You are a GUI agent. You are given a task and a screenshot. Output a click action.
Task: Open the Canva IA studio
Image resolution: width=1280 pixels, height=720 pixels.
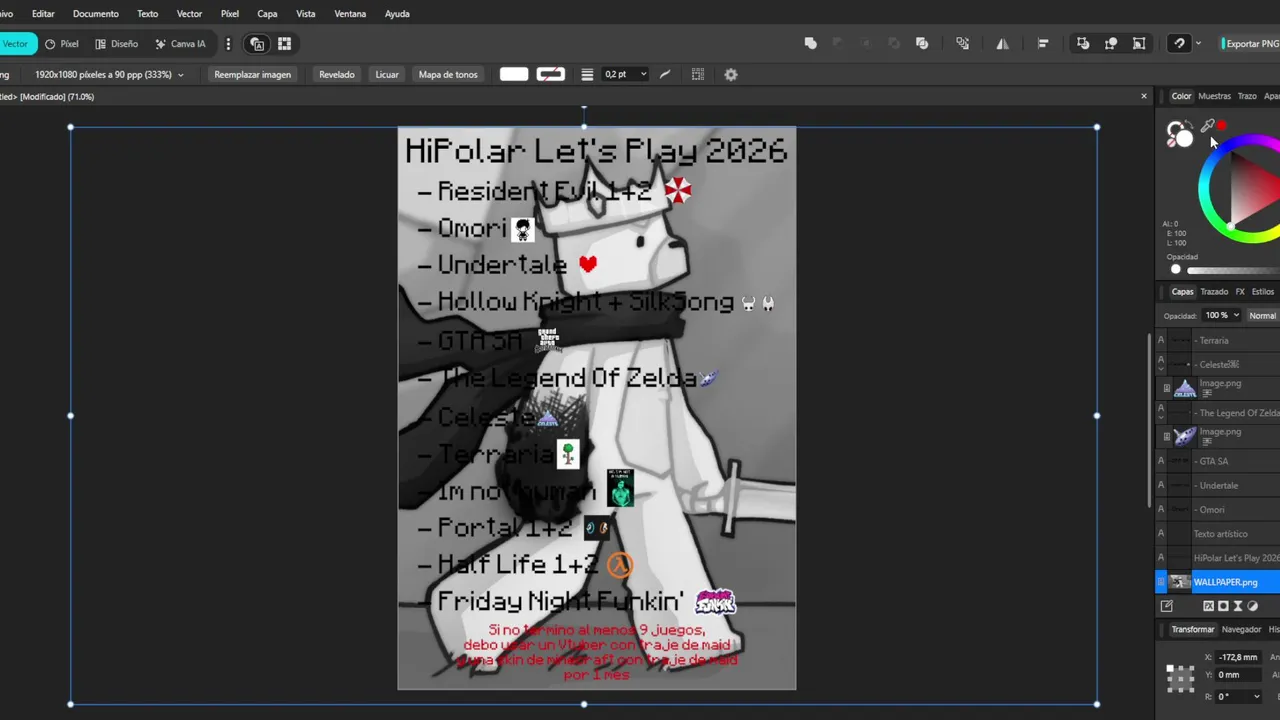pos(181,44)
